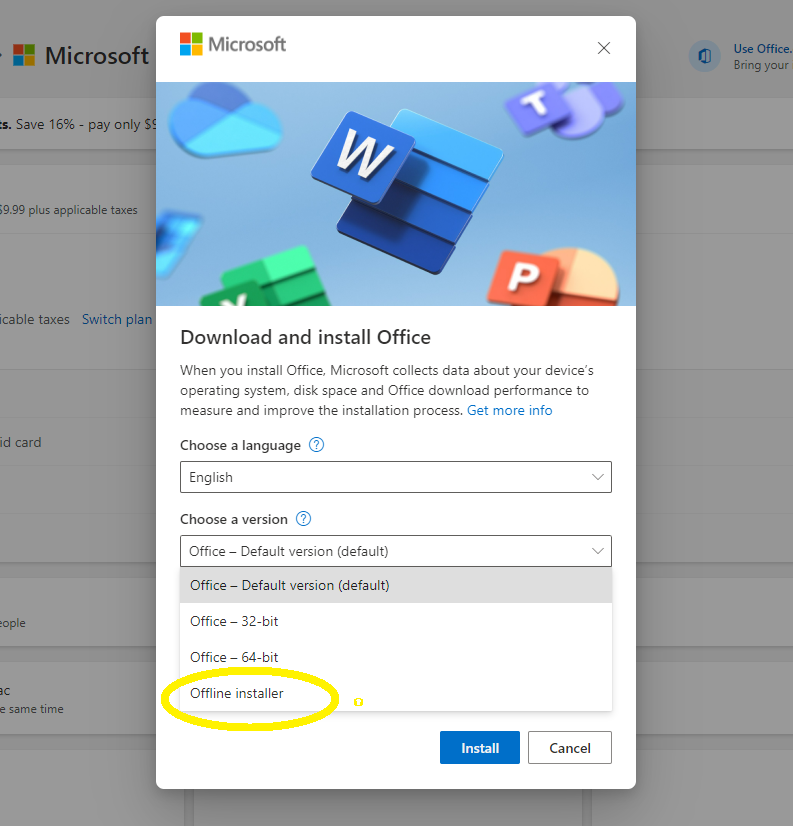Click the Word artwork in the banner
Image resolution: width=793 pixels, height=826 pixels.
point(406,192)
